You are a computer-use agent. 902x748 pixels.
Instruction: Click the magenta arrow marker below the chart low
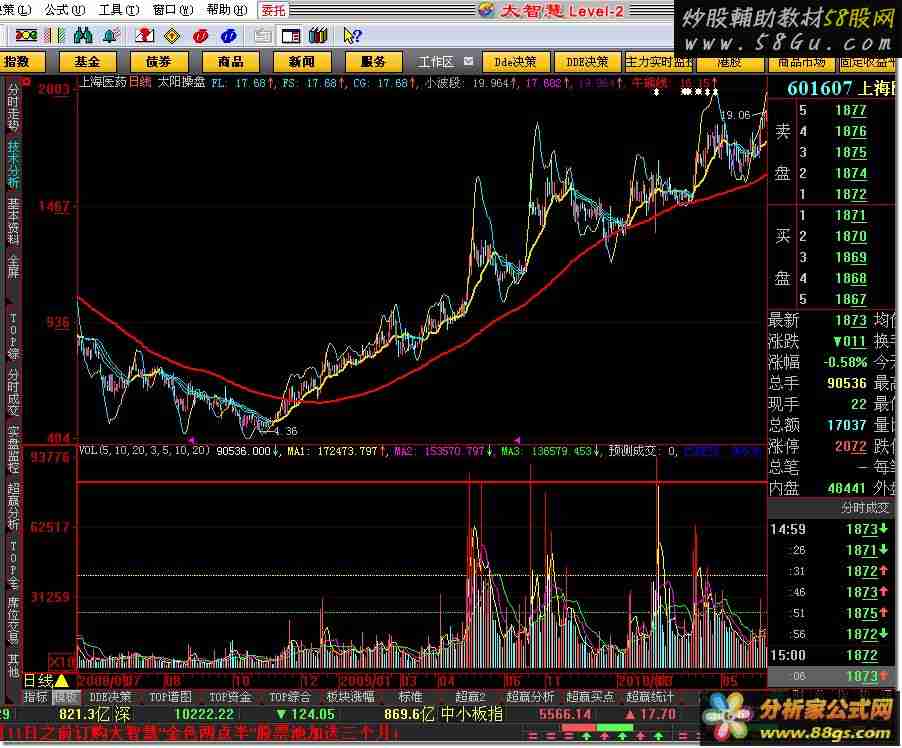click(x=192, y=440)
